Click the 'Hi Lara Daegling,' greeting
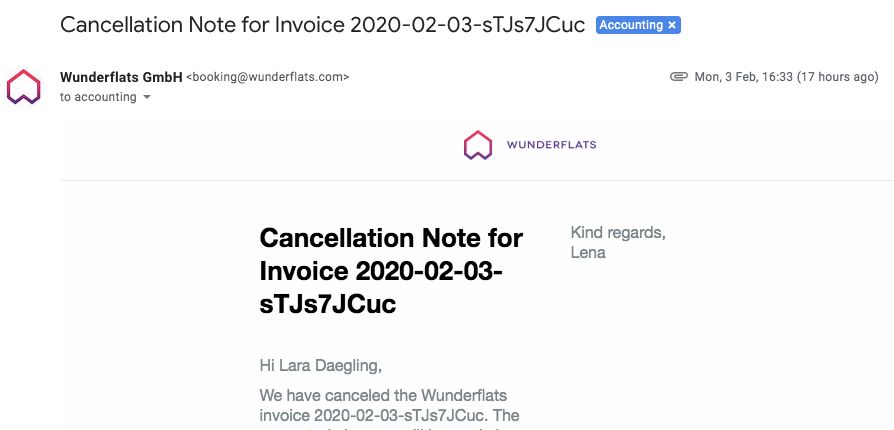Viewport: 894px width, 430px height. 320,366
